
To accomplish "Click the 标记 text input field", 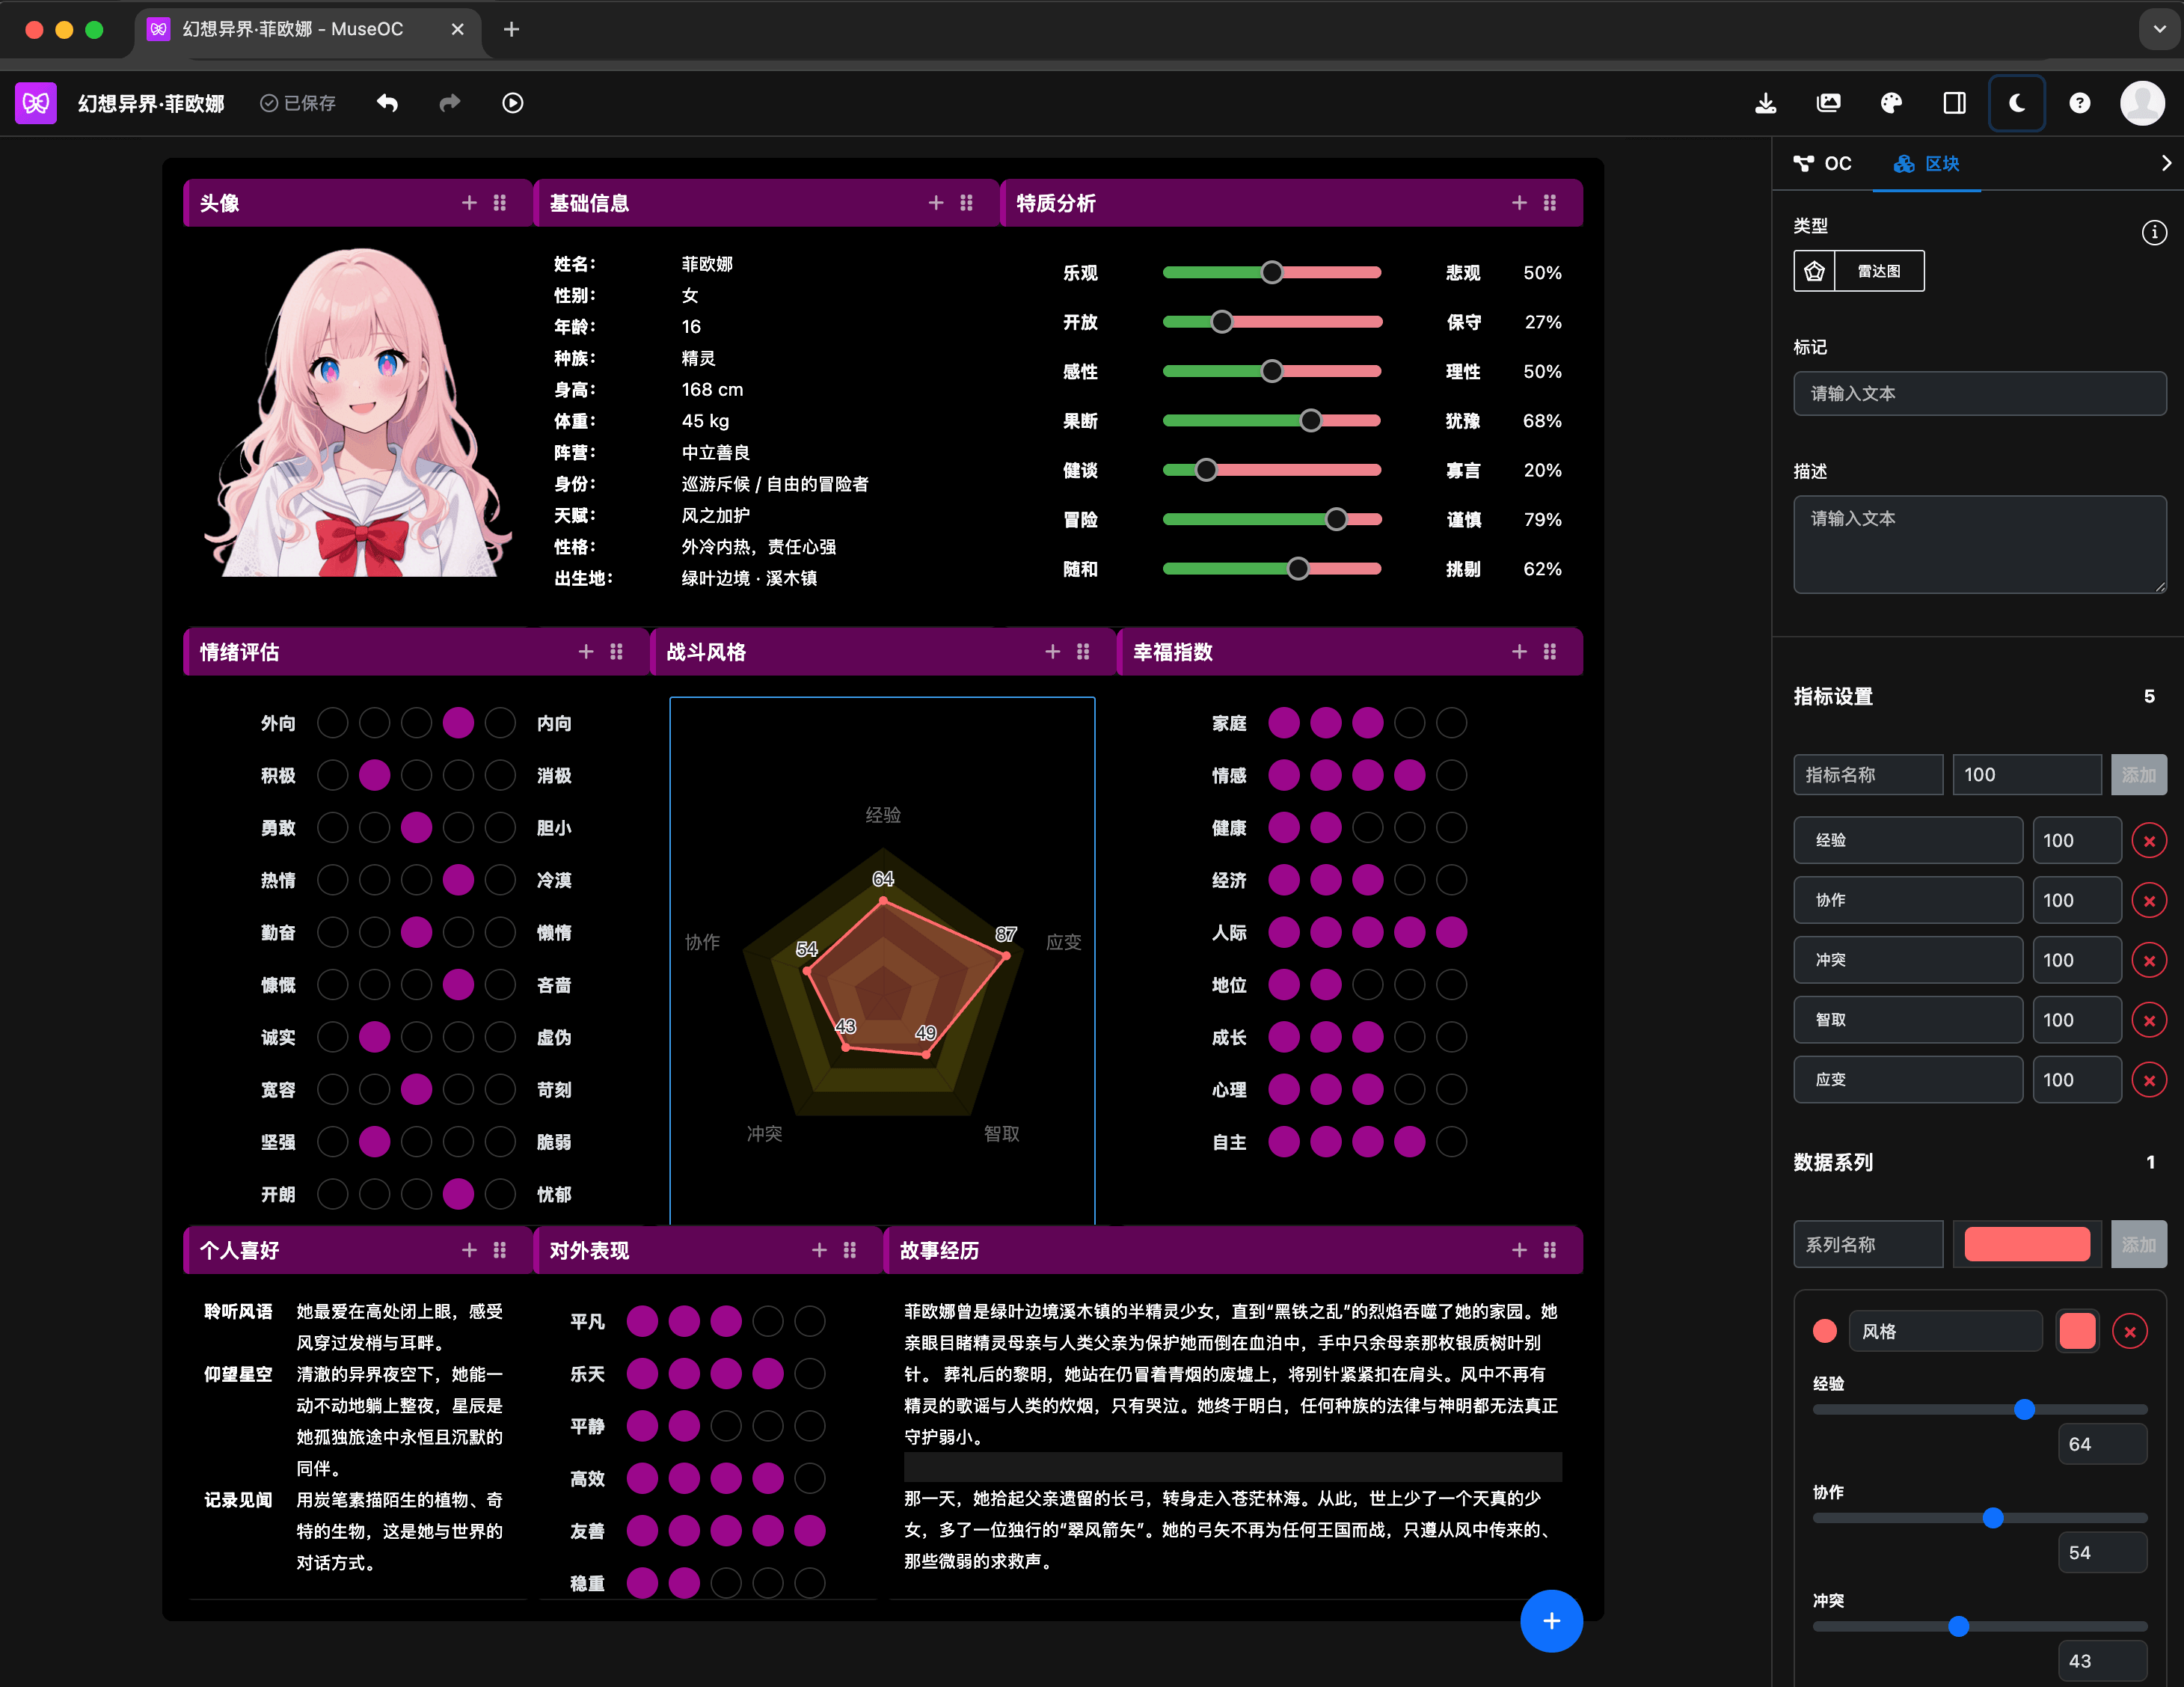I will pyautogui.click(x=1978, y=394).
